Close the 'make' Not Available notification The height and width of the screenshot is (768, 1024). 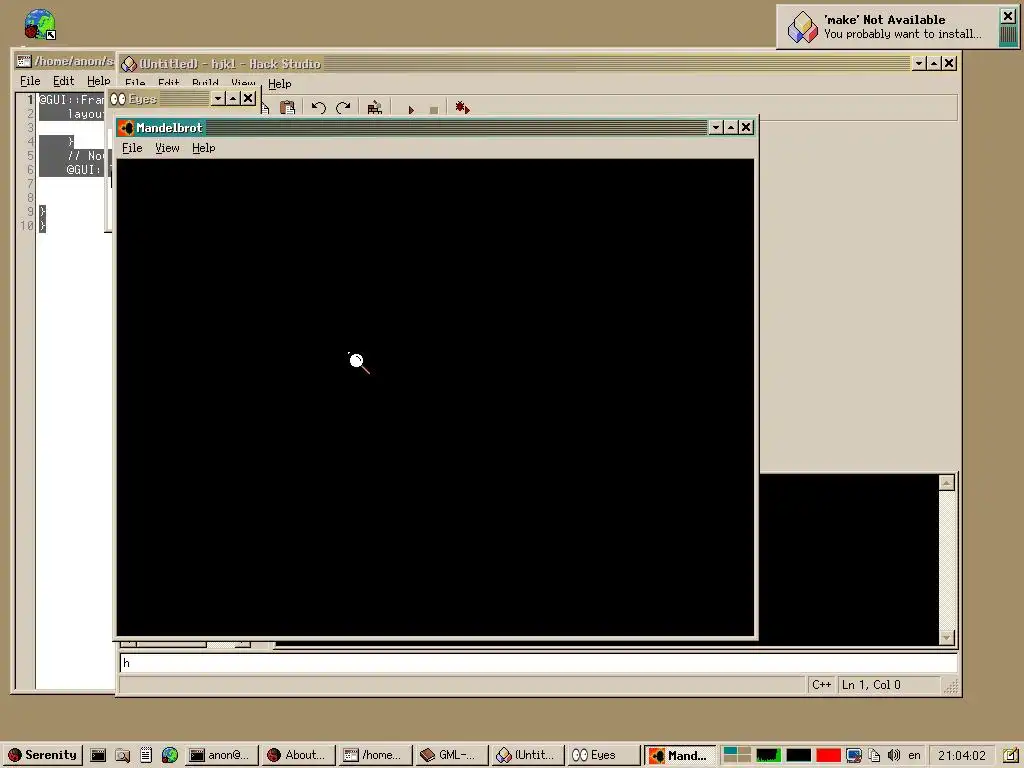pos(1008,16)
